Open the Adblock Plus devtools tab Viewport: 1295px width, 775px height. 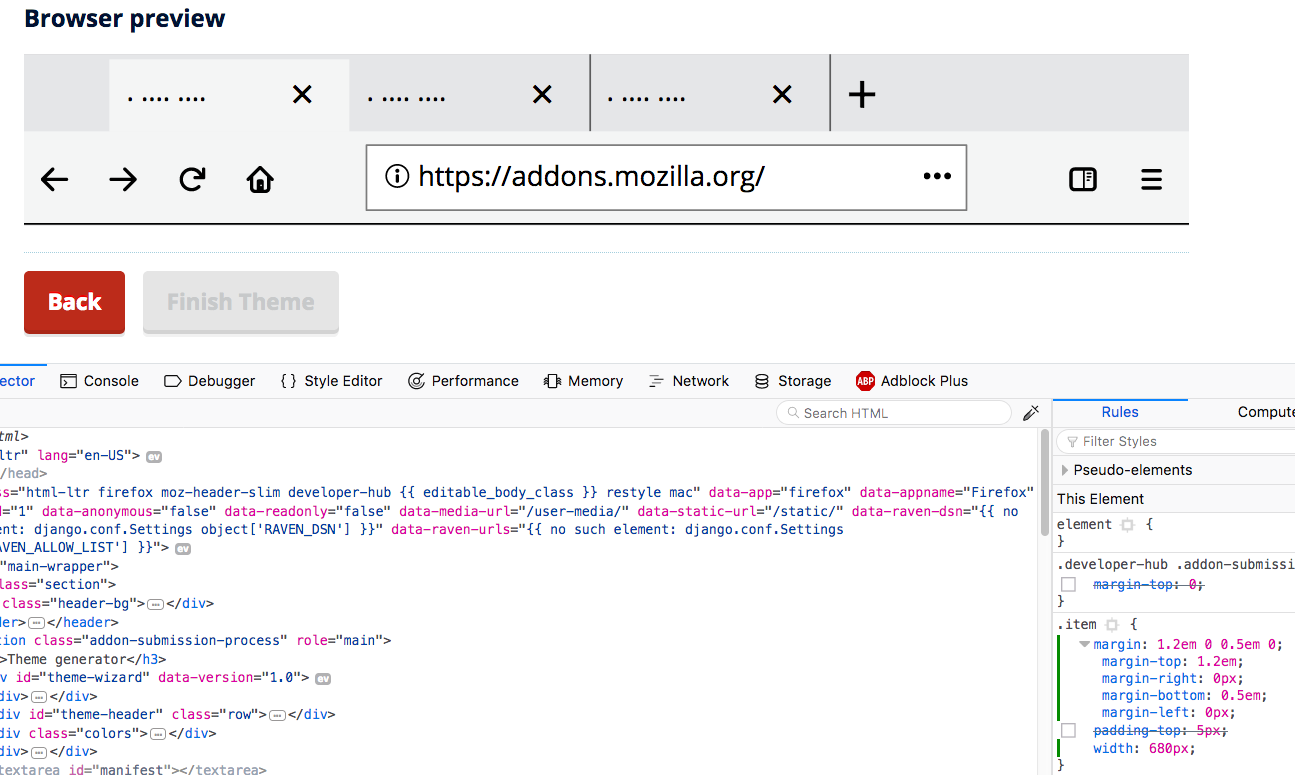click(x=912, y=381)
